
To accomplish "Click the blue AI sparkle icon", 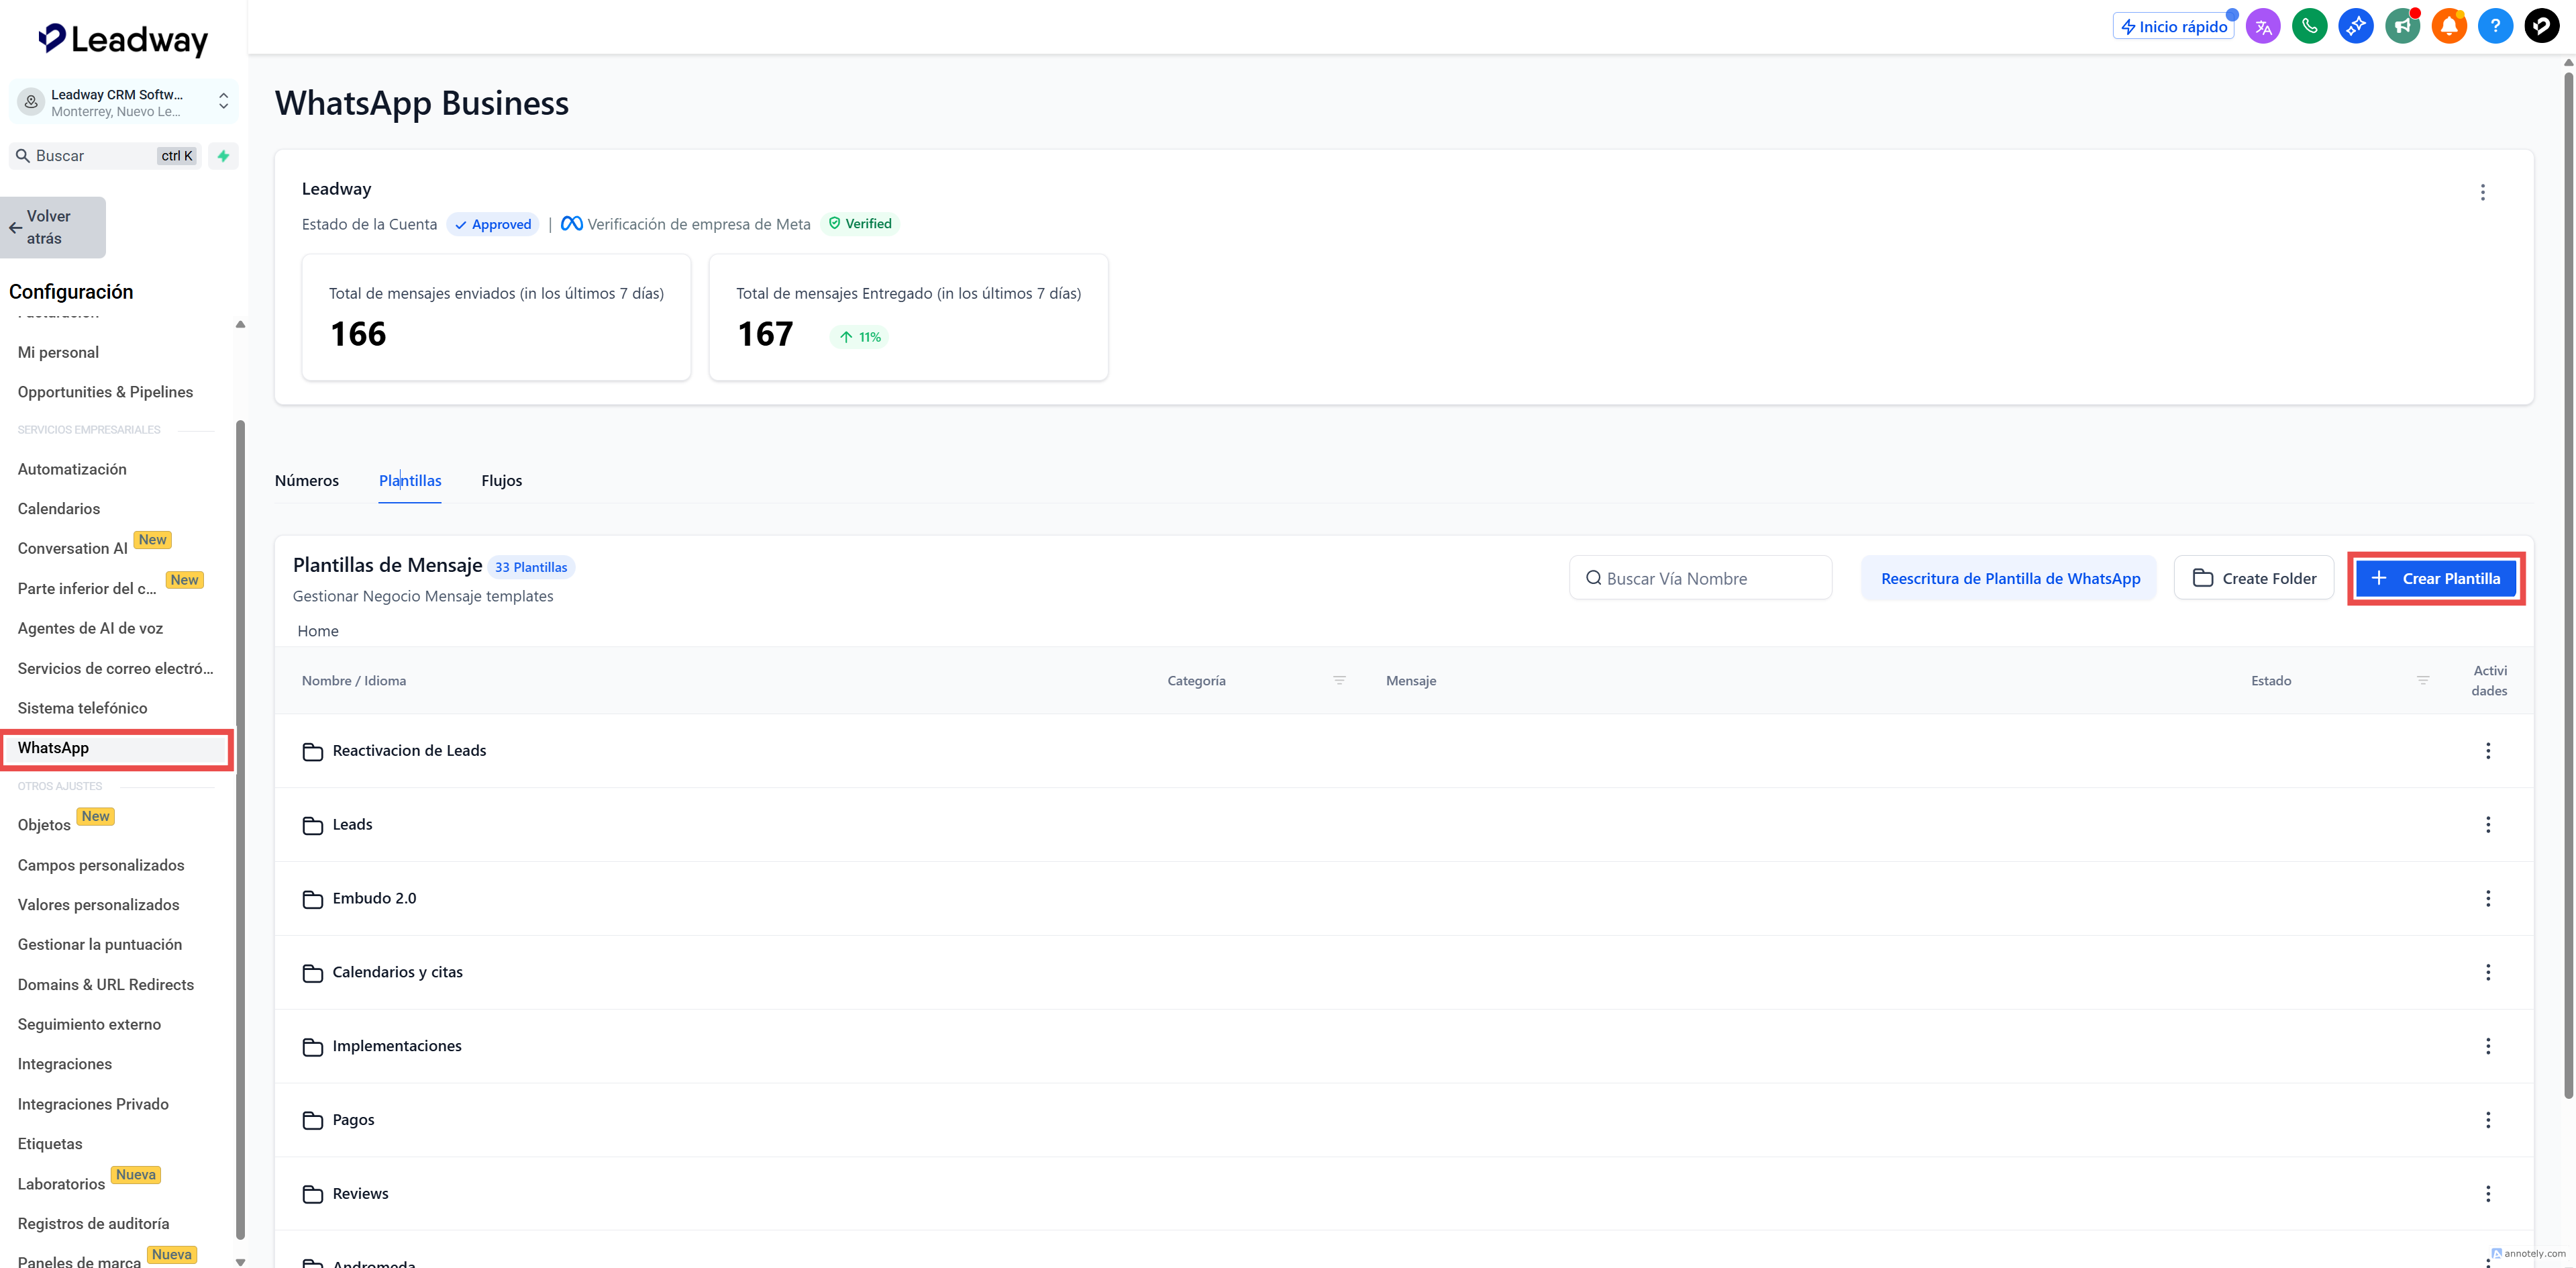I will (x=2356, y=26).
